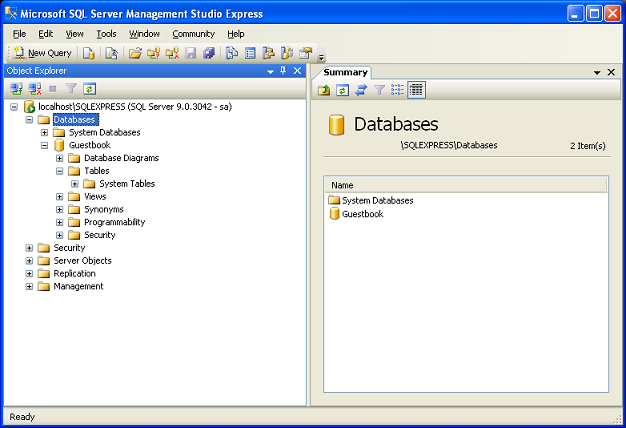The width and height of the screenshot is (626, 428).
Task: Click the folder icon with red question mark
Action: click(154, 53)
